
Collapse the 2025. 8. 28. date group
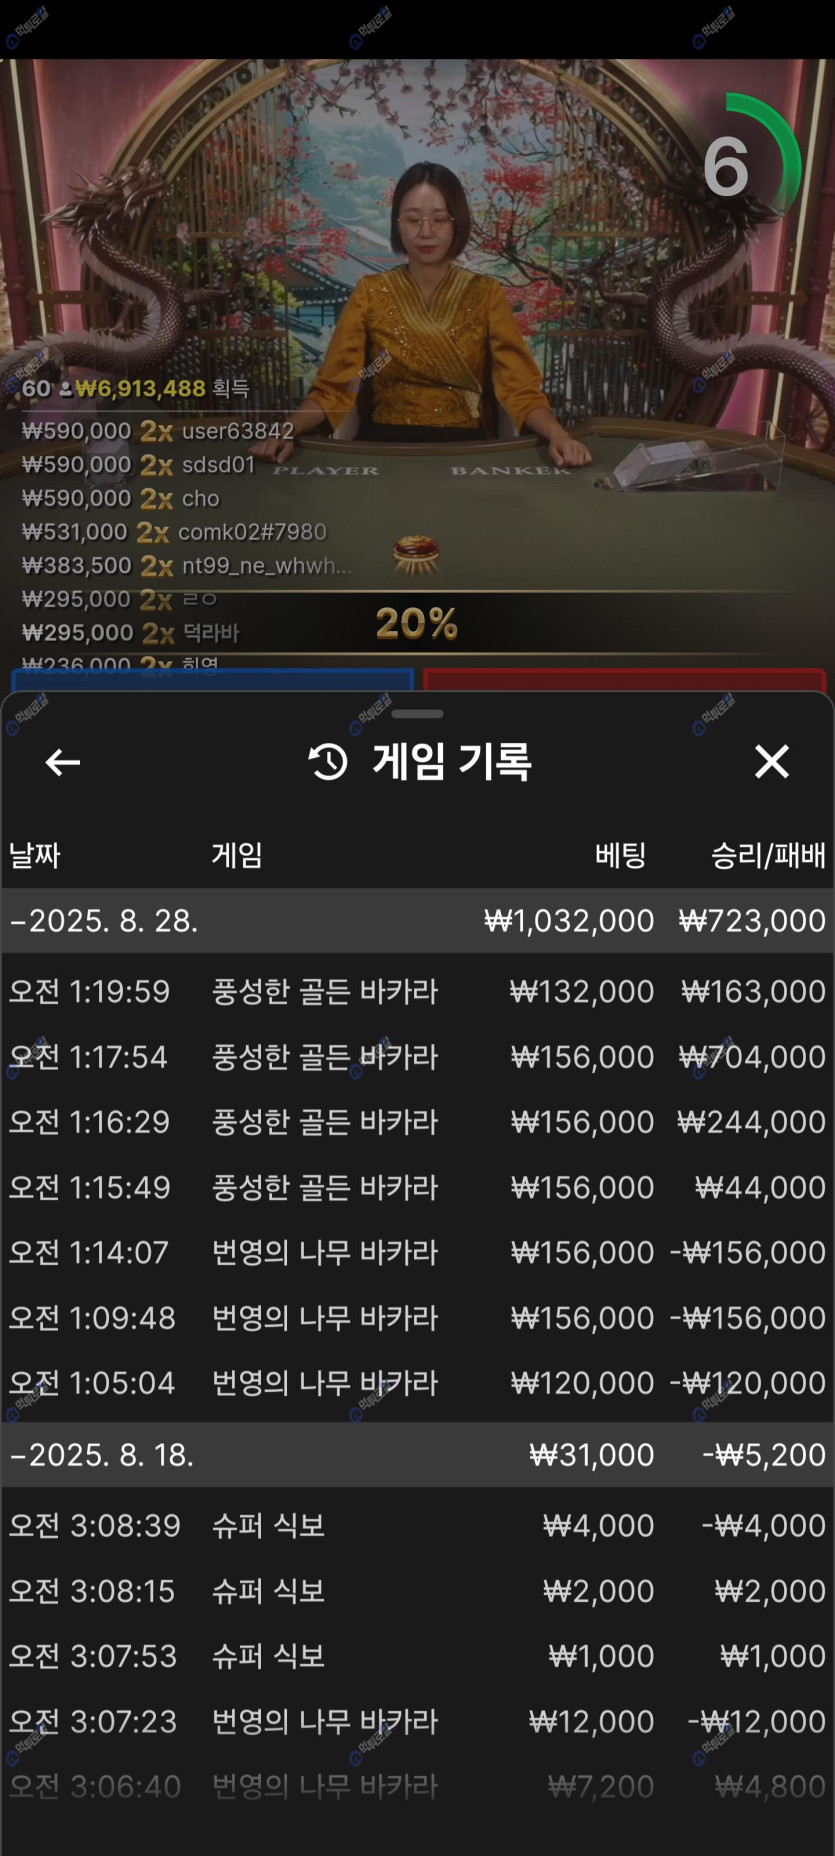pos(418,920)
